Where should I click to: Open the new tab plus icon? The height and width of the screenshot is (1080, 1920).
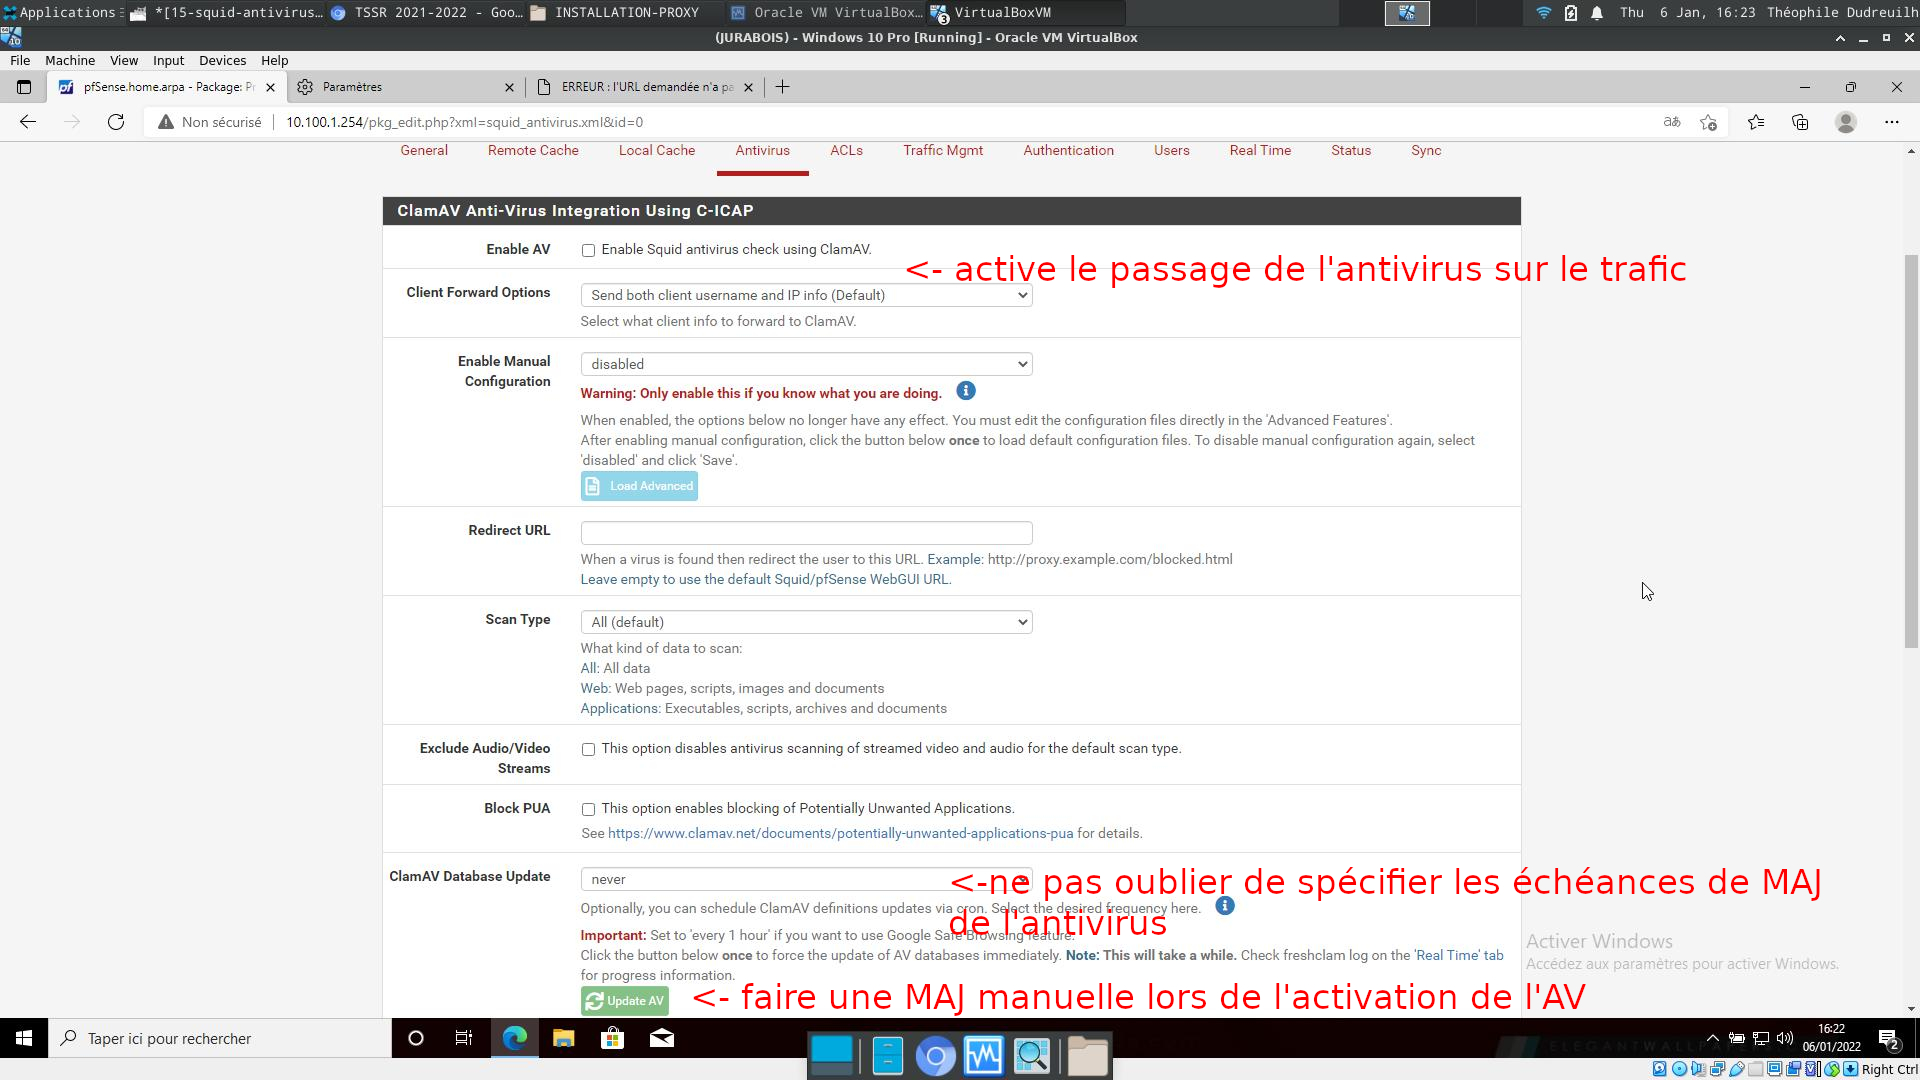click(x=783, y=87)
